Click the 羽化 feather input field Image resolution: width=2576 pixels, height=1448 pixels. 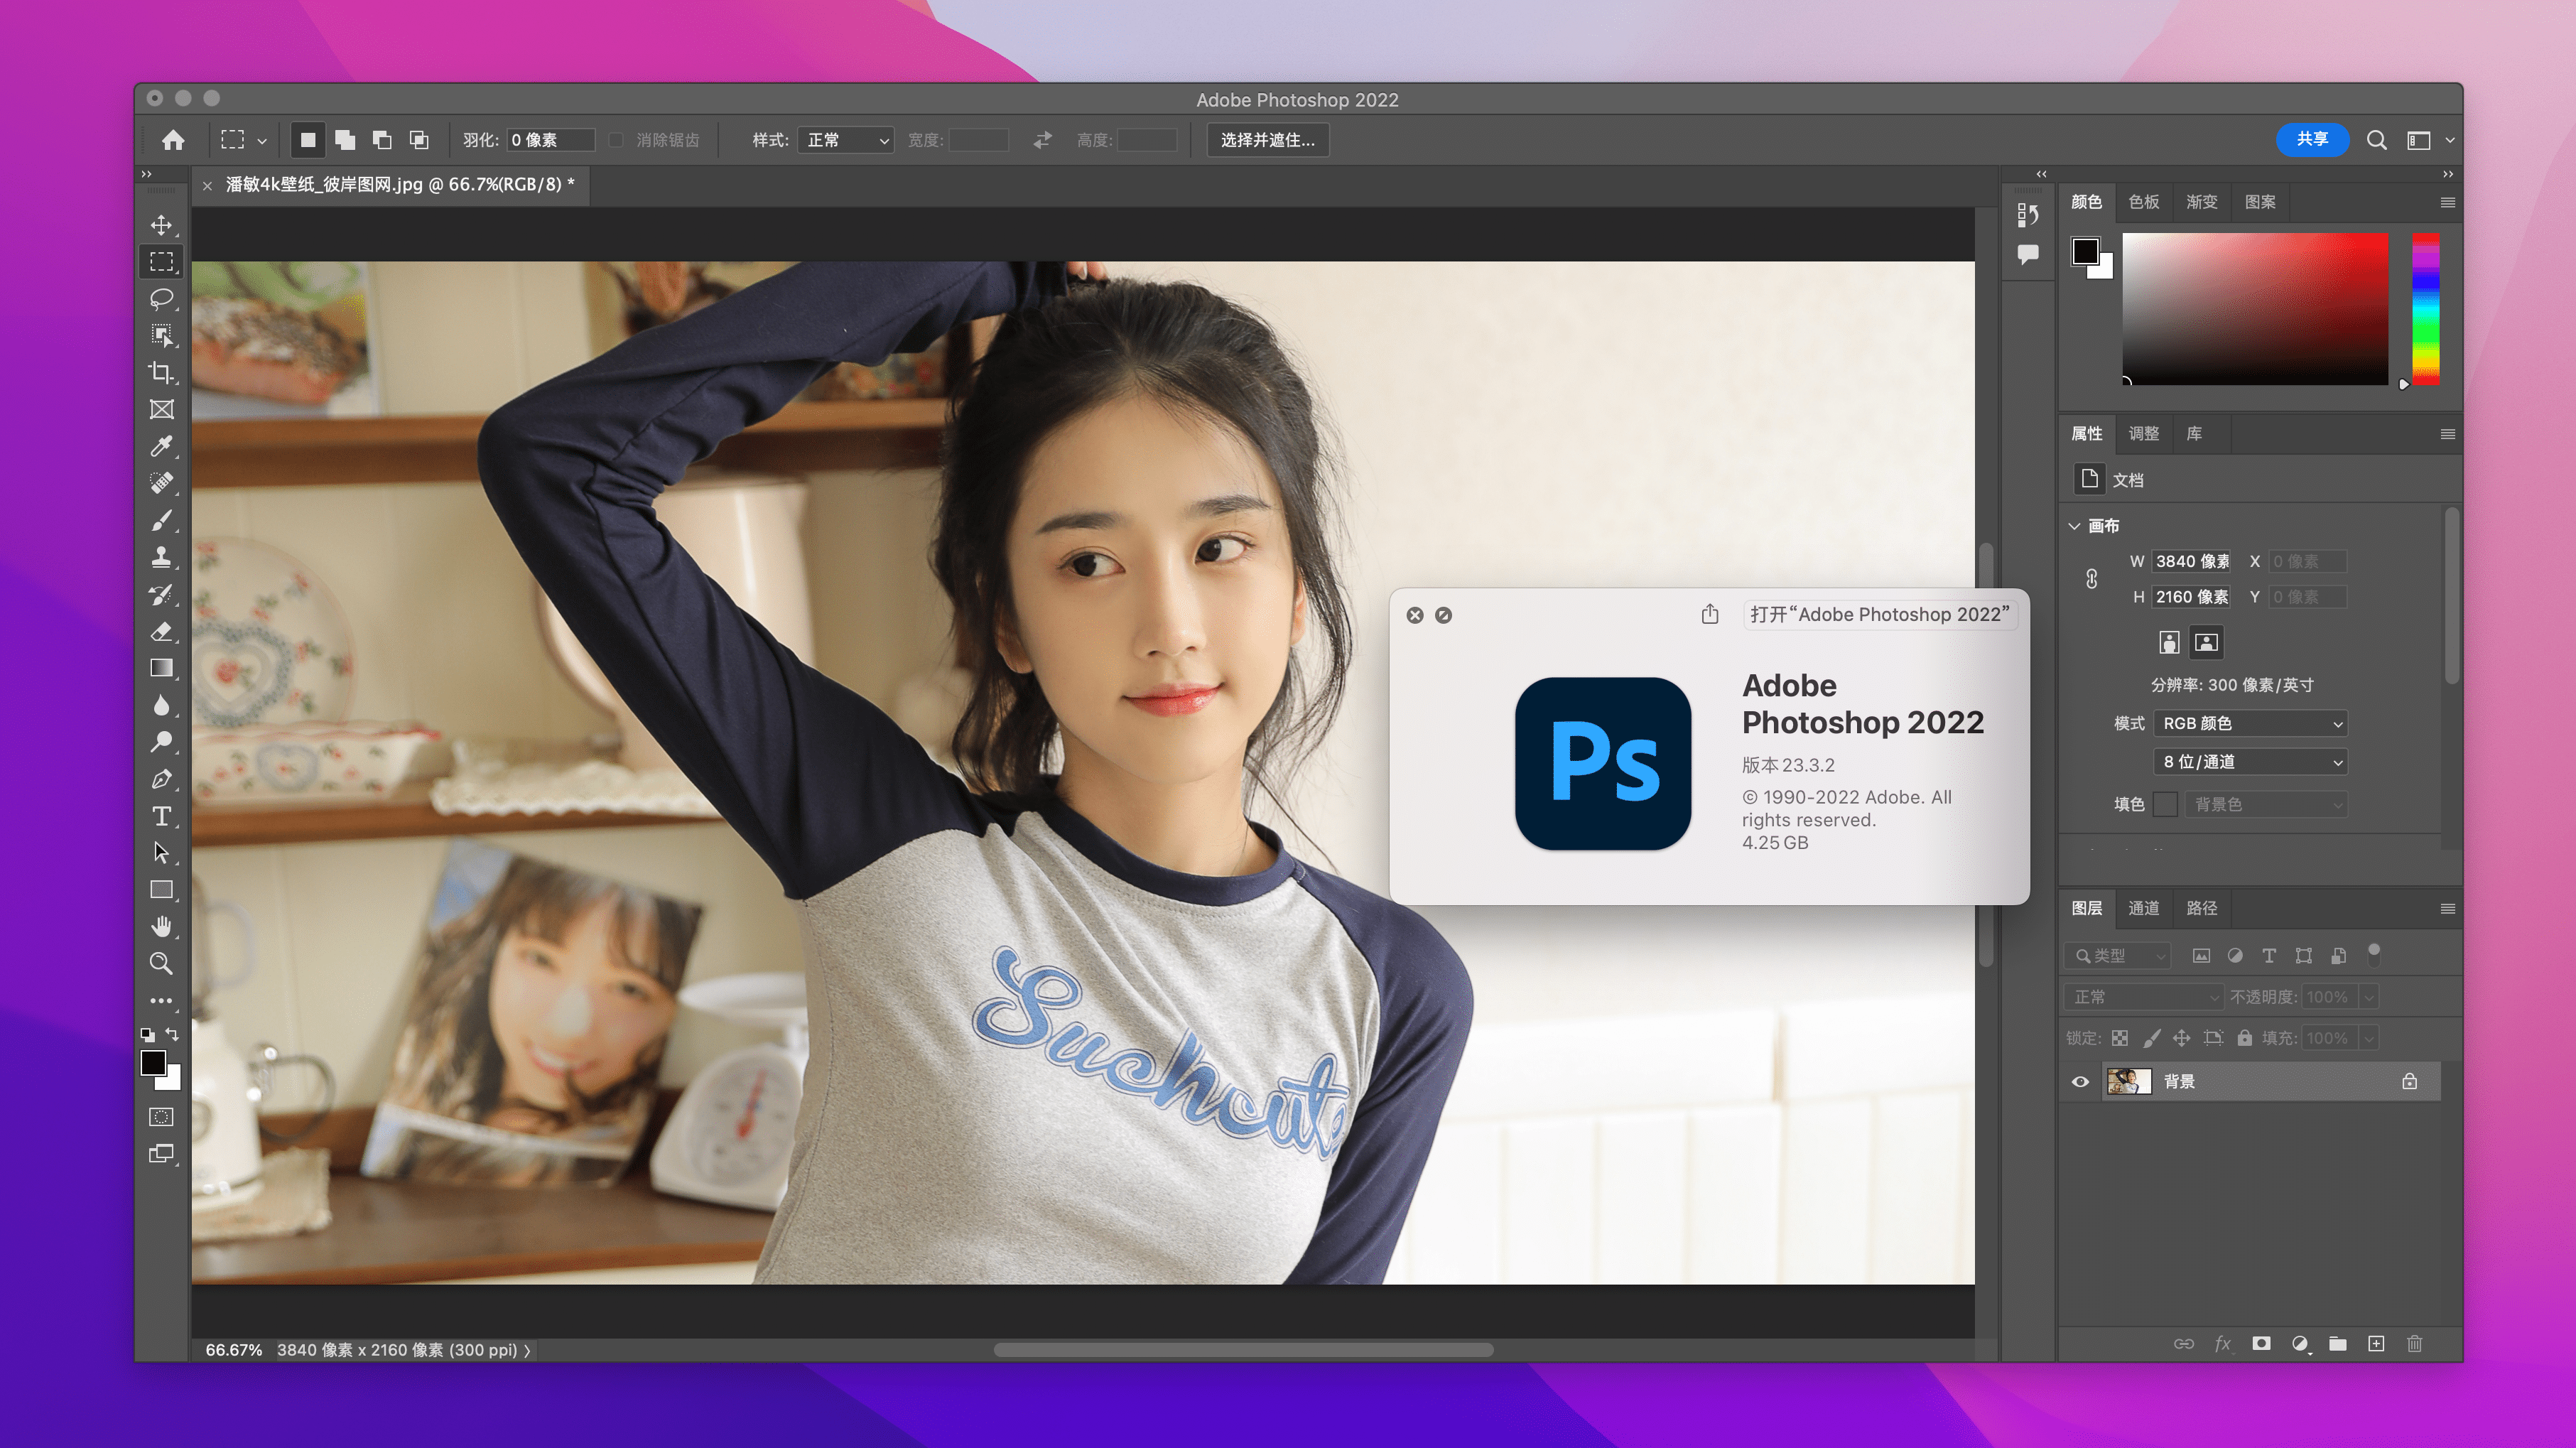click(550, 140)
